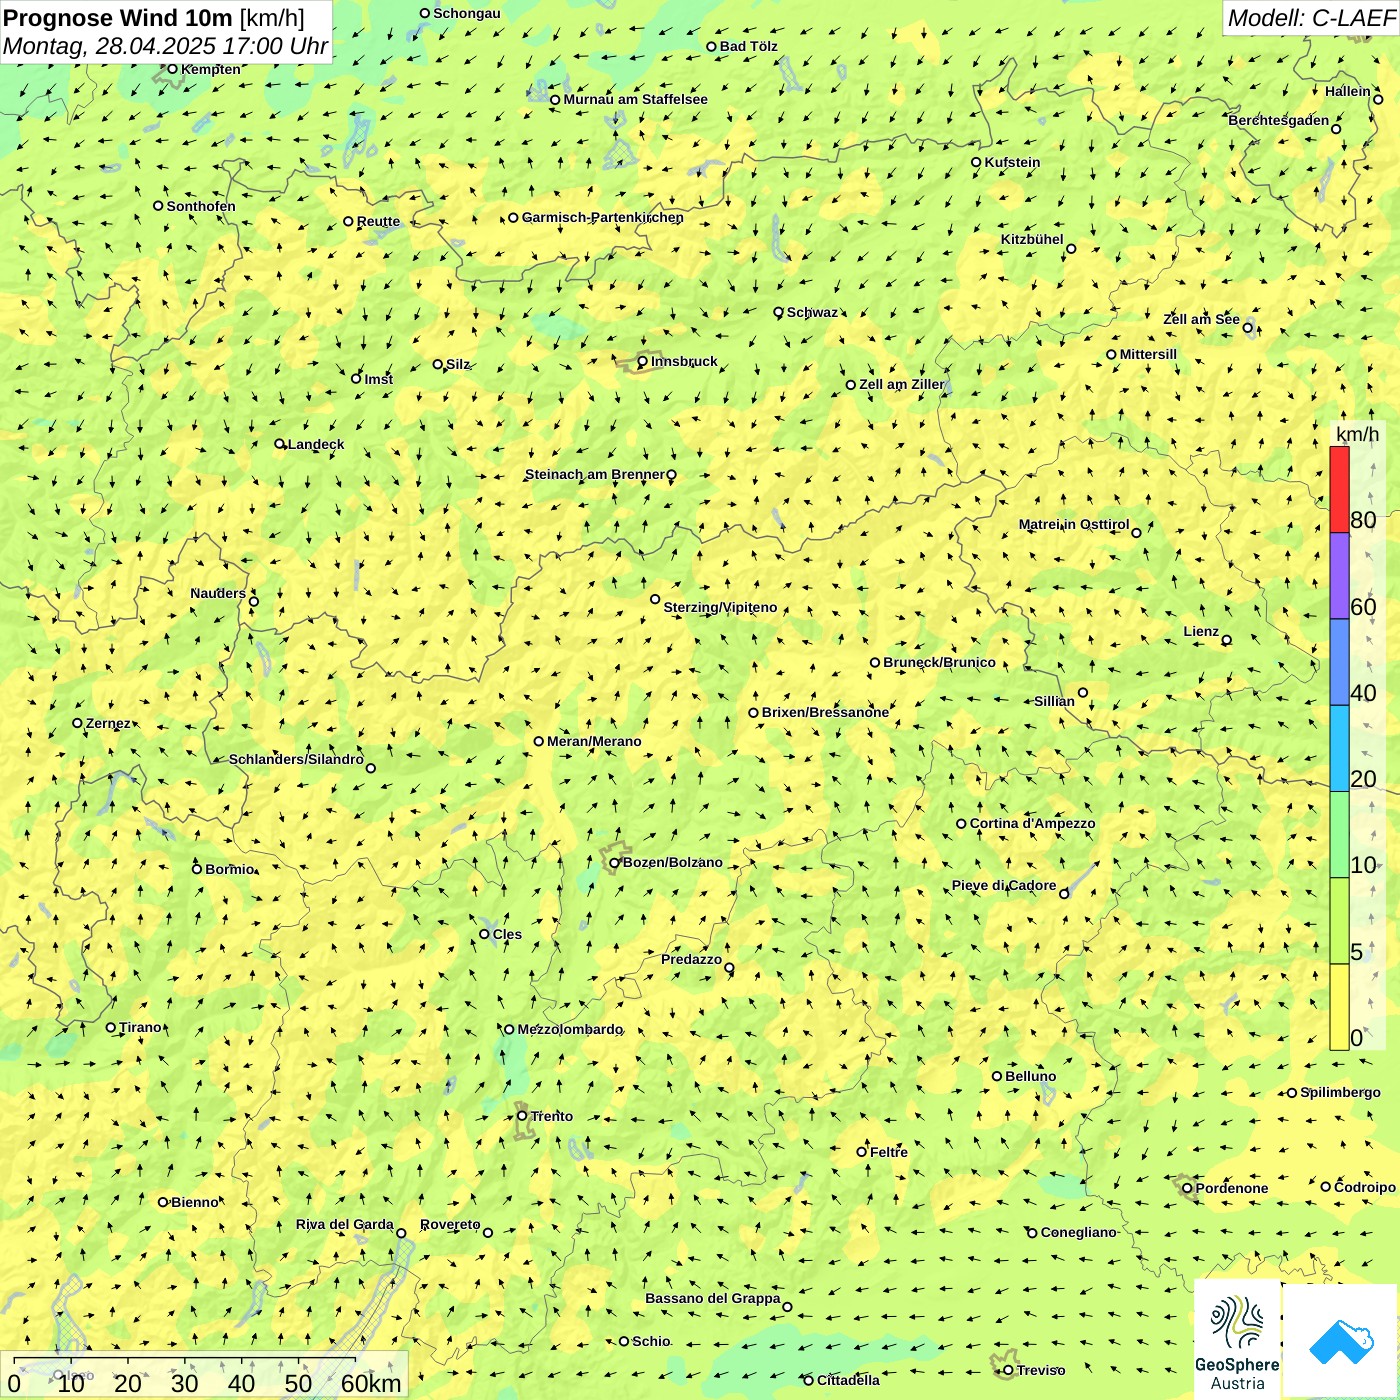This screenshot has width=1400, height=1400.
Task: Click the Trento city marker
Action: point(522,1116)
